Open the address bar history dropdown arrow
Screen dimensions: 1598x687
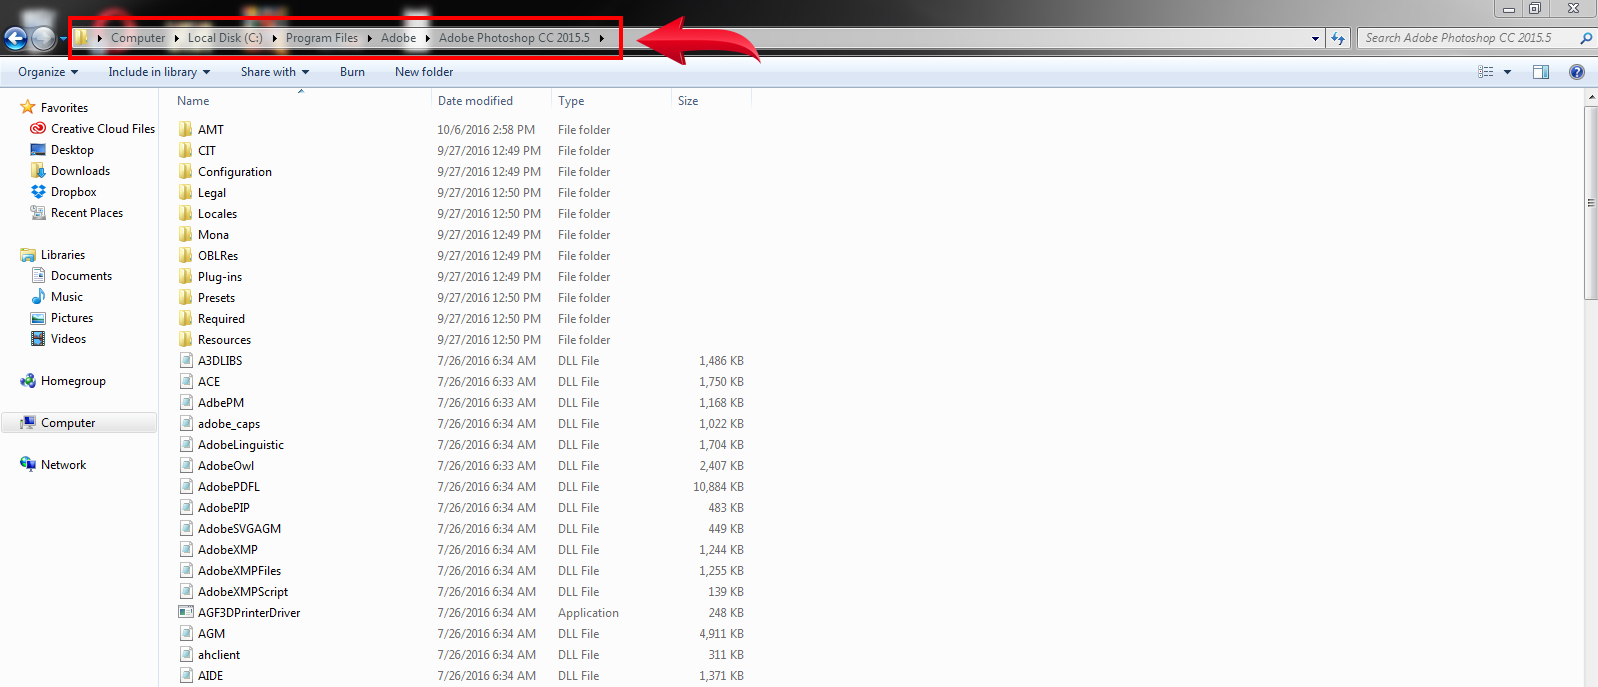click(x=1315, y=38)
